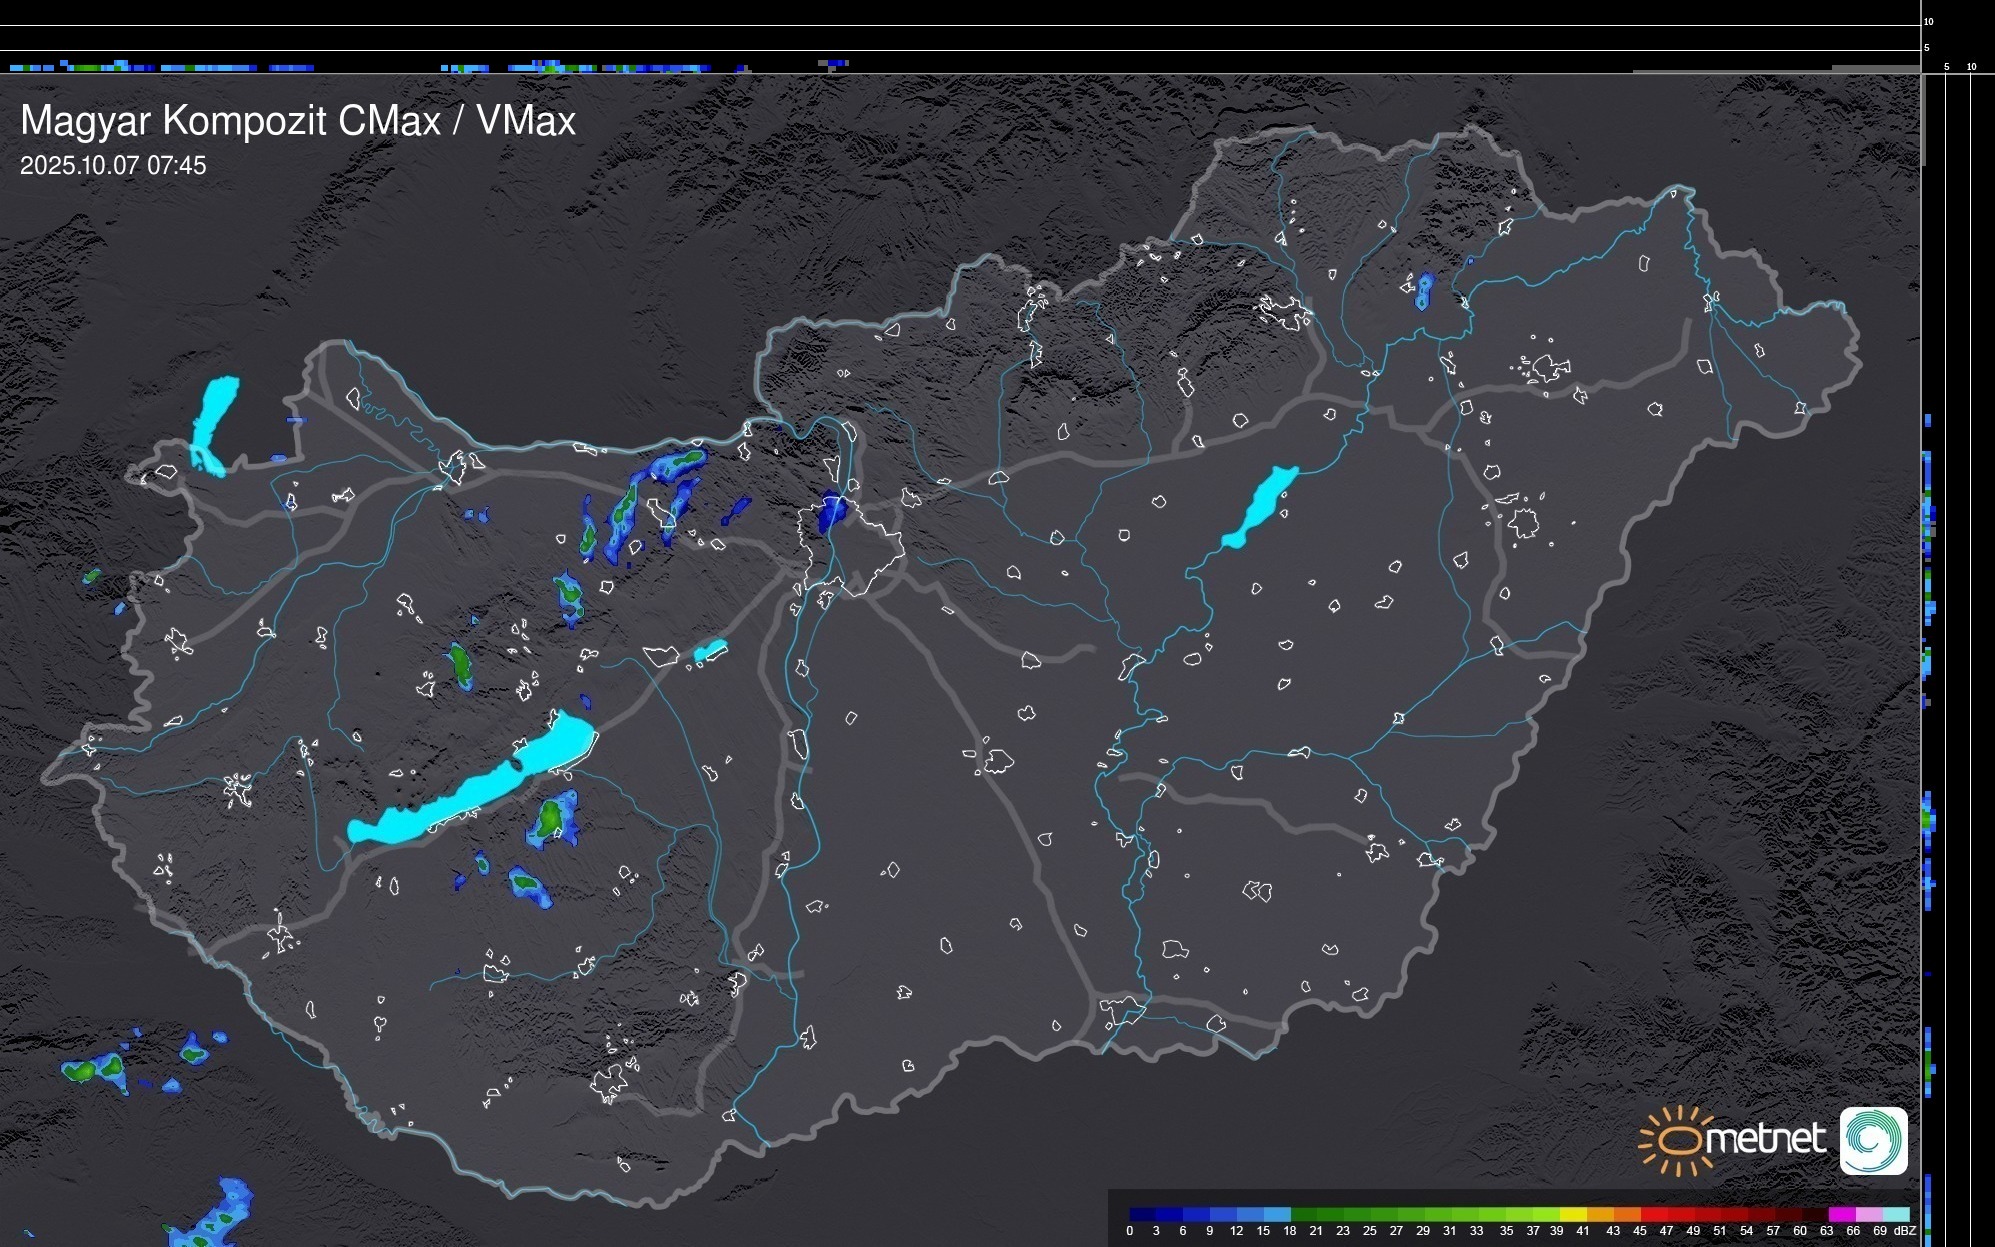The width and height of the screenshot is (1995, 1247).
Task: Click the bright green 37 dBZ swatch
Action: pos(1546,1214)
